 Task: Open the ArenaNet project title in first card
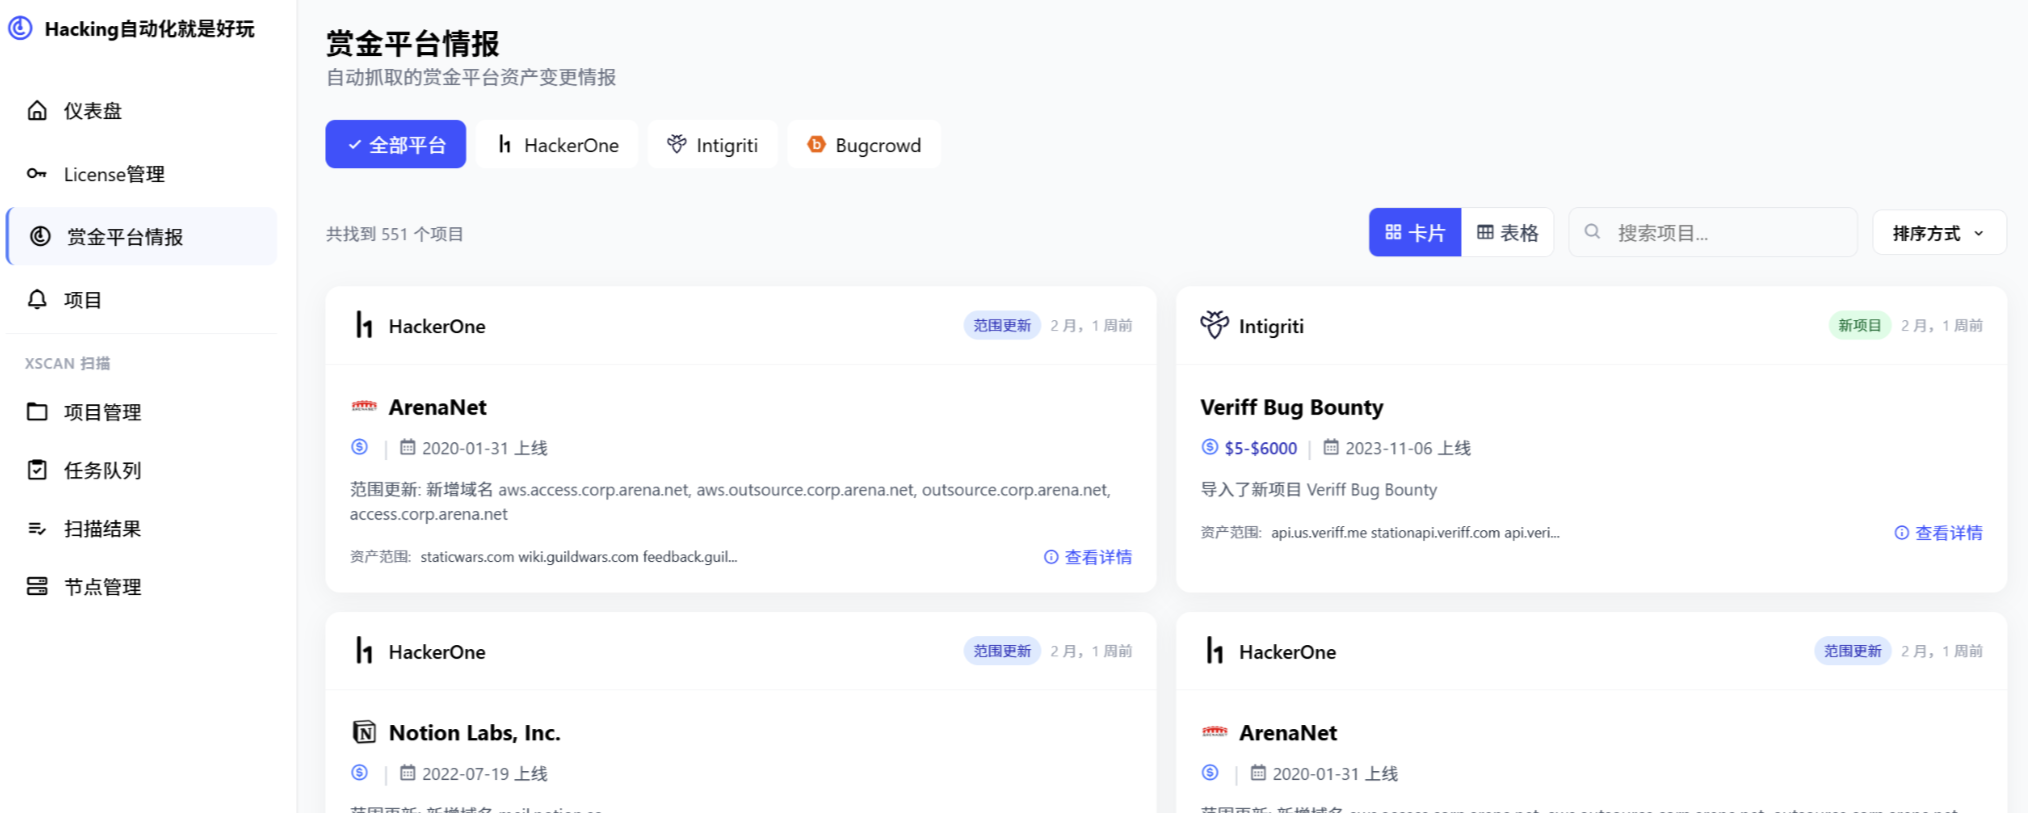click(x=437, y=407)
